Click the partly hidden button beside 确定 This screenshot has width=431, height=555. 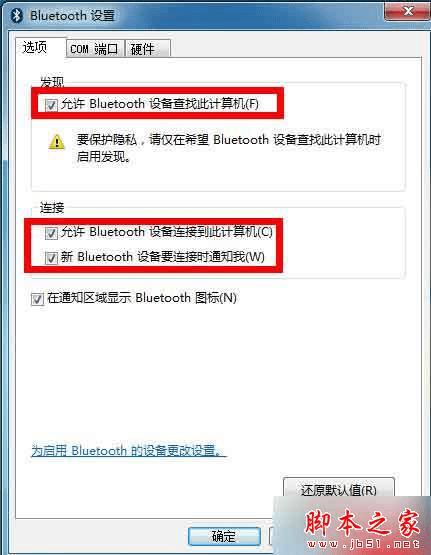[272, 536]
